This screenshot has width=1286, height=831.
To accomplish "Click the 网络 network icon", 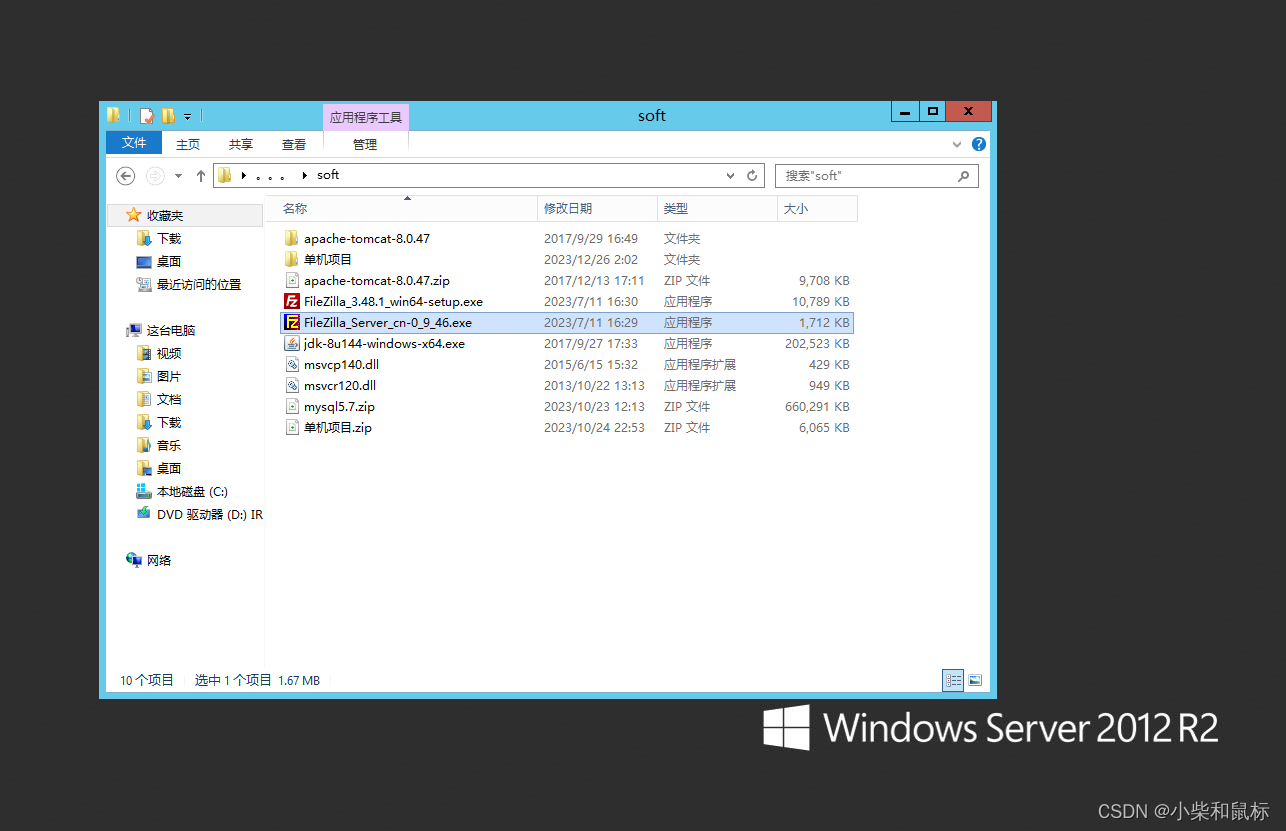I will pos(134,560).
